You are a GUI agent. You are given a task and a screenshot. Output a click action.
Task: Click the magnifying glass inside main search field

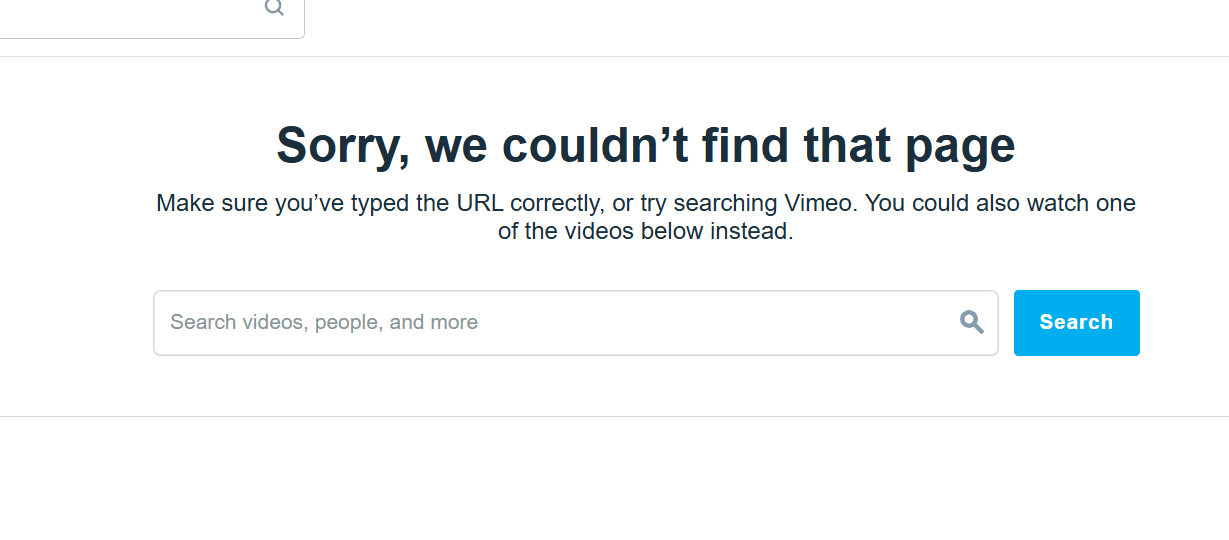pyautogui.click(x=972, y=322)
